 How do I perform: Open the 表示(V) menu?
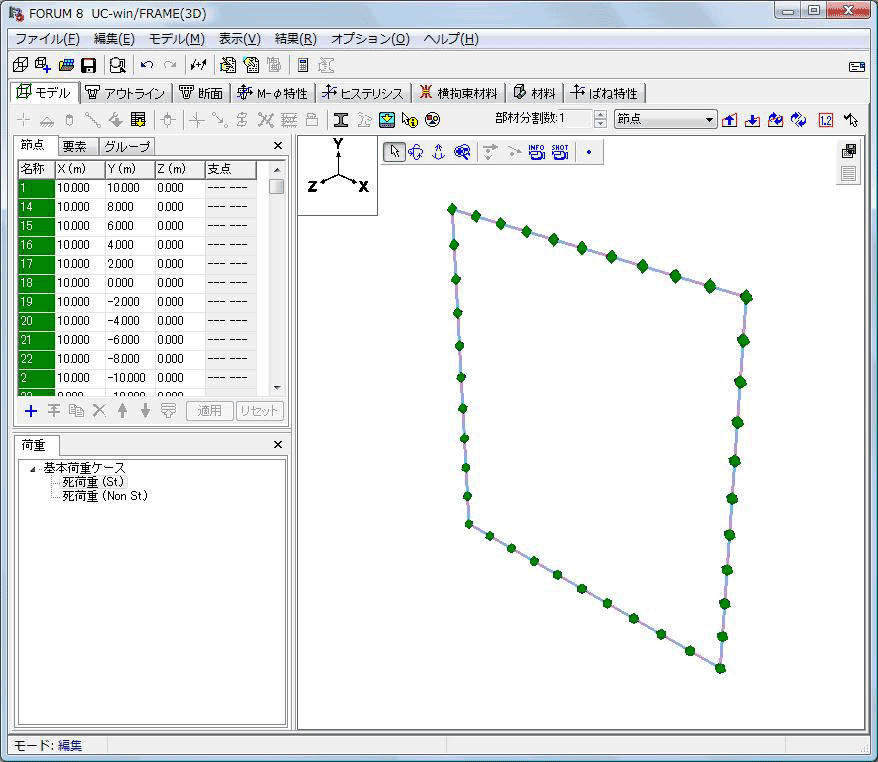coord(240,39)
